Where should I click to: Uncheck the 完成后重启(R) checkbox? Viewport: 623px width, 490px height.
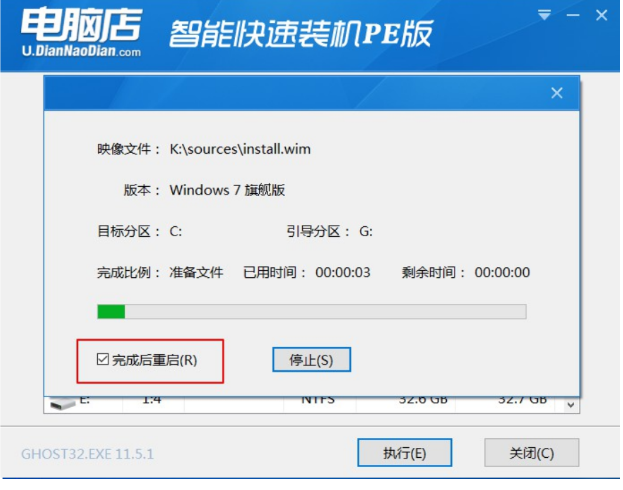pyautogui.click(x=103, y=359)
